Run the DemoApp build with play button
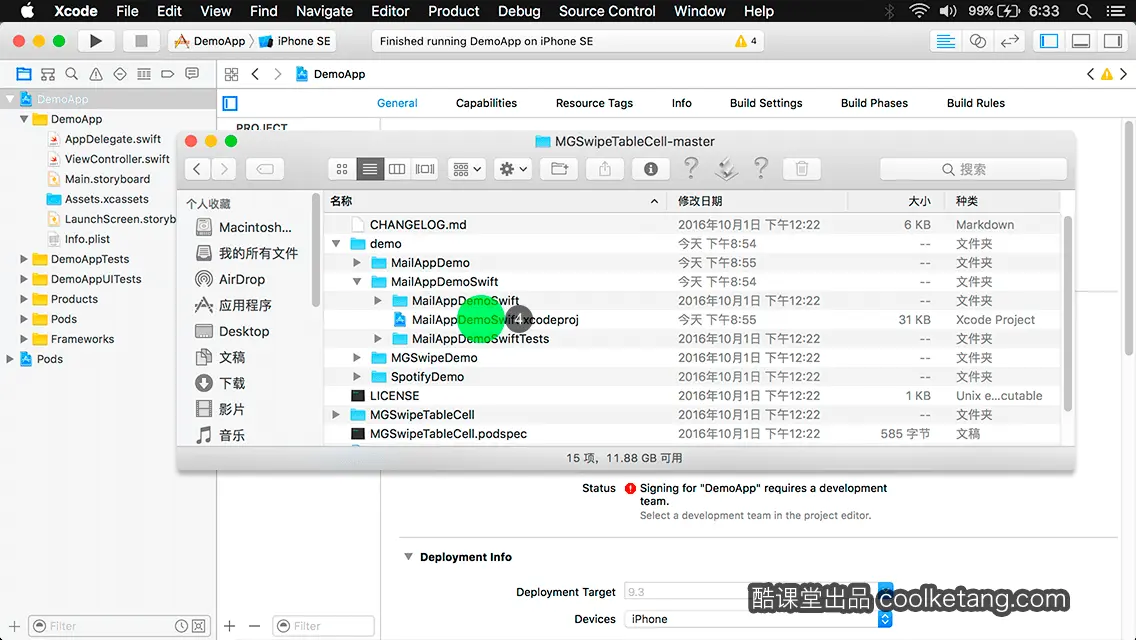 coord(95,41)
